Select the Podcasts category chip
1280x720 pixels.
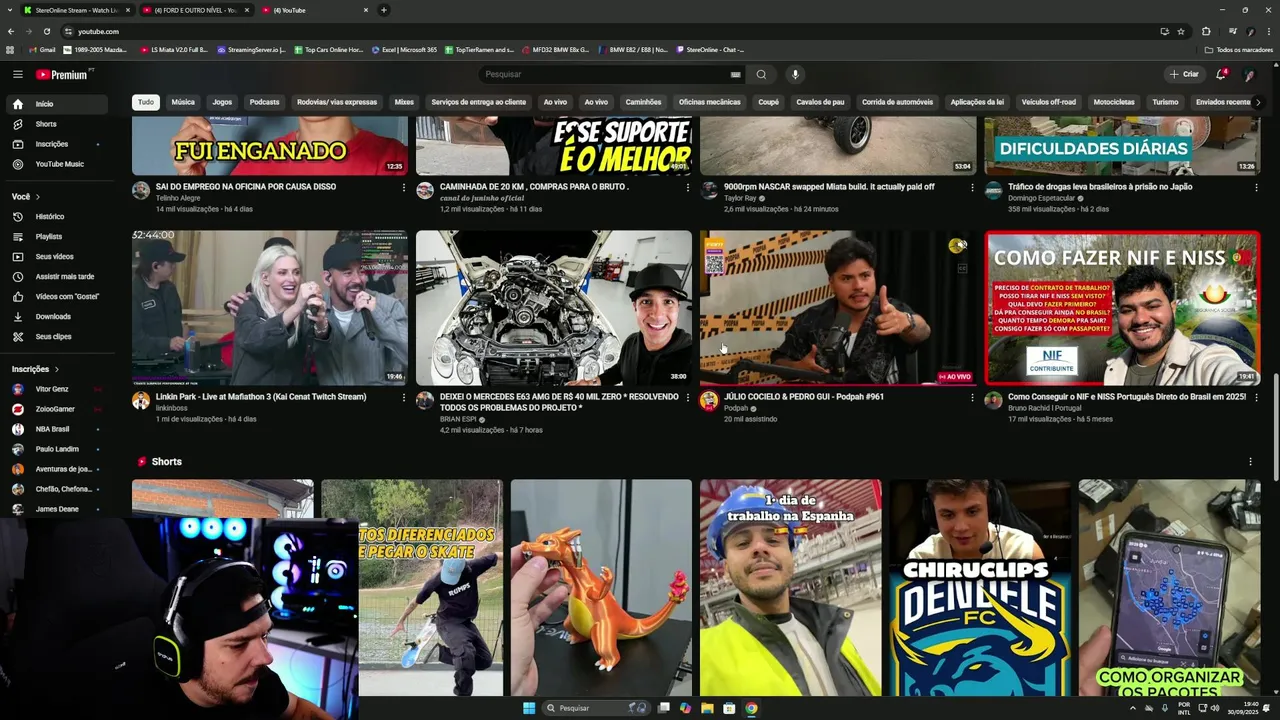(265, 102)
